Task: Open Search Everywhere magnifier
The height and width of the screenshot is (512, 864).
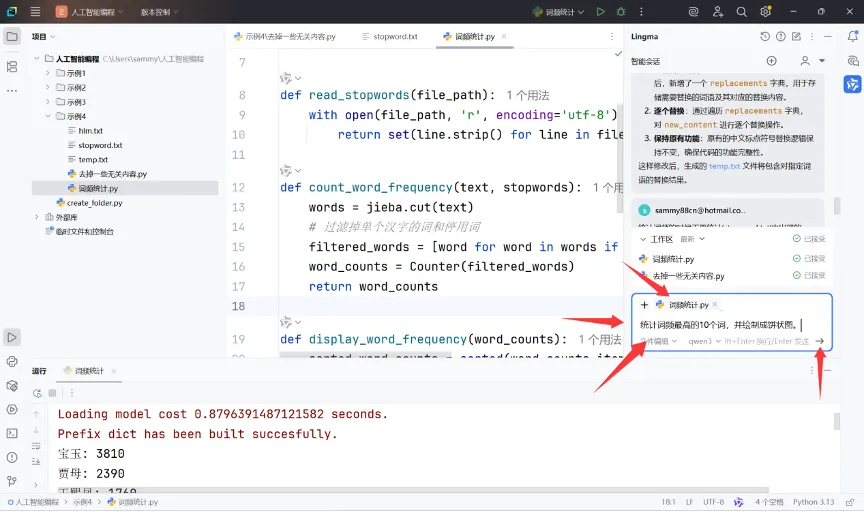Action: pyautogui.click(x=742, y=12)
